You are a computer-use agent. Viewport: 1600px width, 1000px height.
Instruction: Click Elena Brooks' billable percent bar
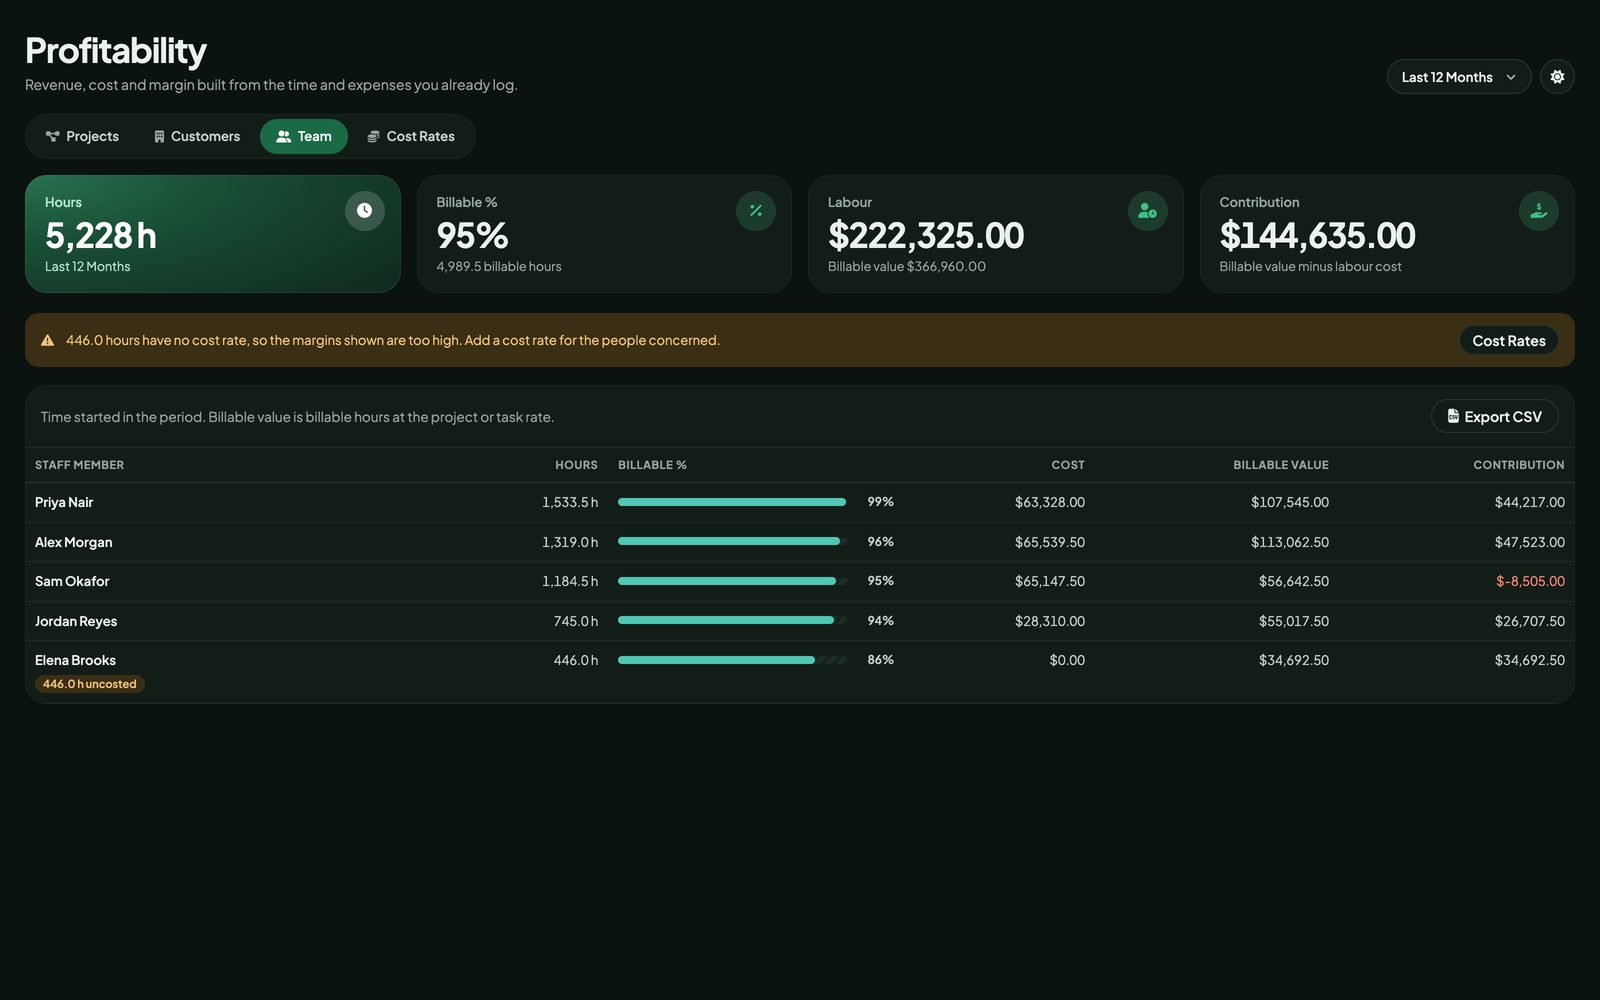pos(733,660)
